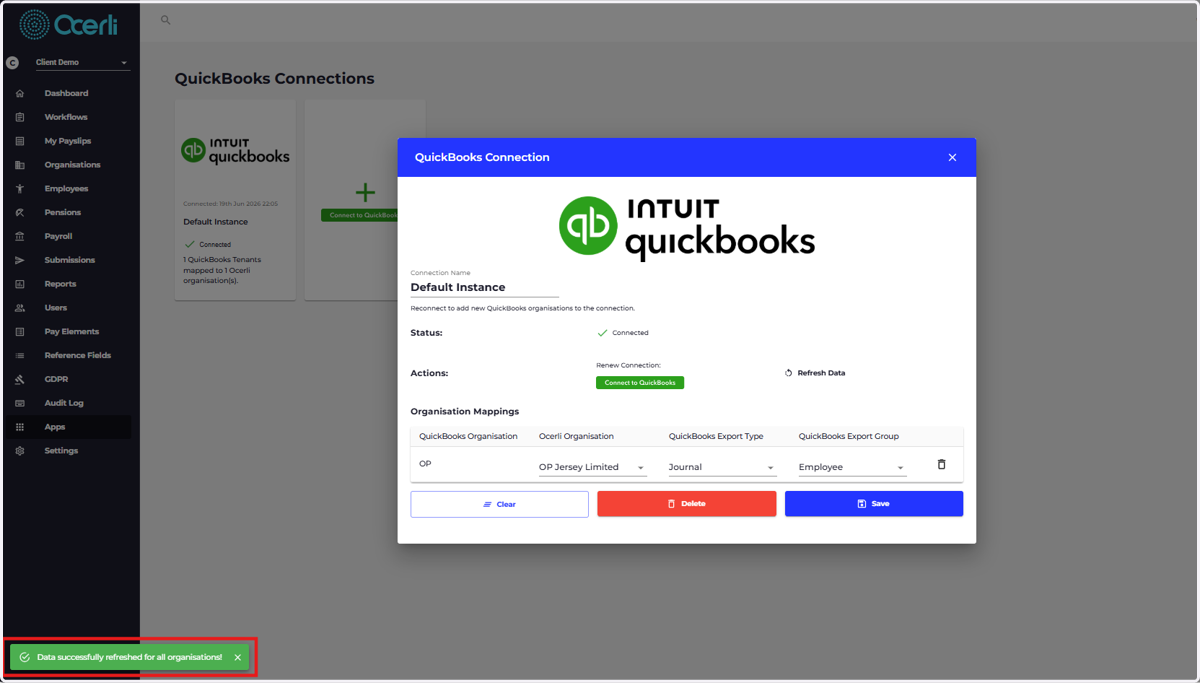Click the Reference Fields list icon
The height and width of the screenshot is (683, 1200).
pos(20,356)
